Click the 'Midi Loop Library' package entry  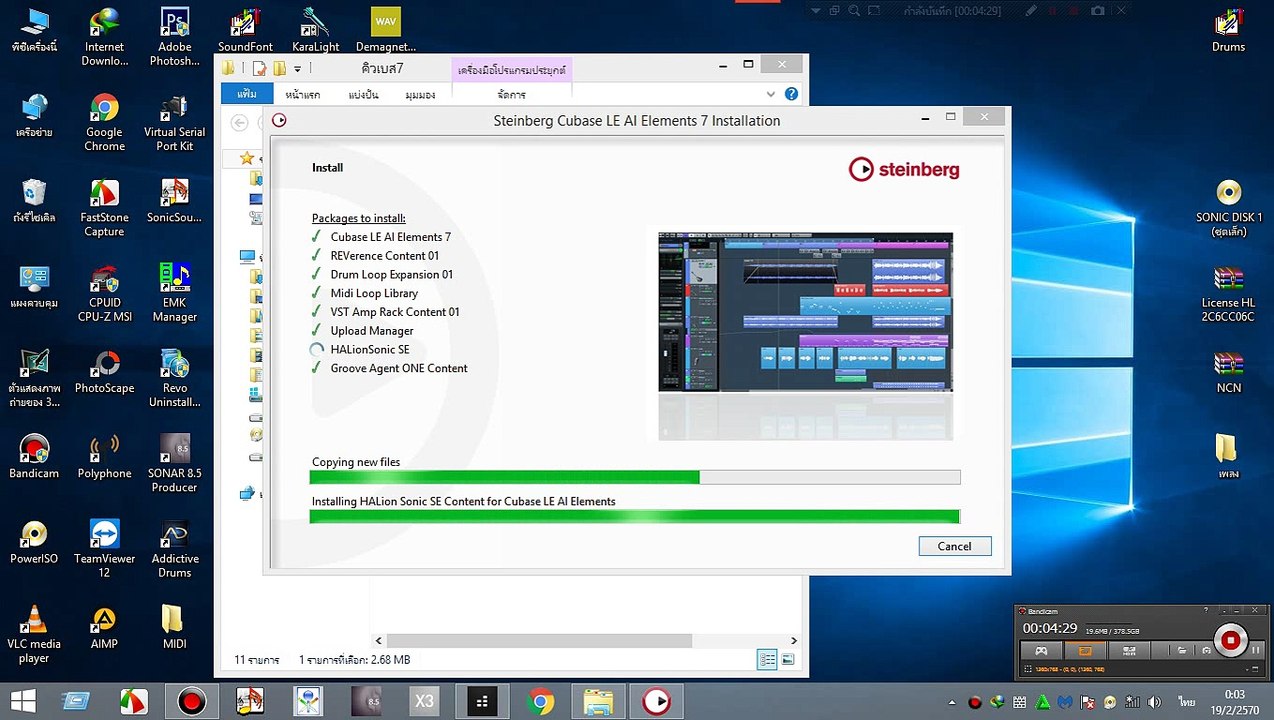coord(374,293)
